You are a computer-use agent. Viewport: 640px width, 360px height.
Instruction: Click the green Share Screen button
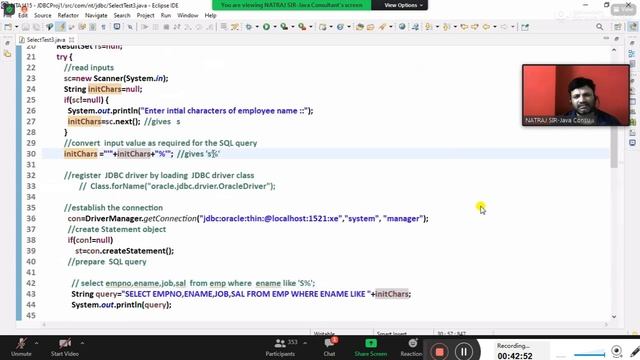click(x=371, y=347)
